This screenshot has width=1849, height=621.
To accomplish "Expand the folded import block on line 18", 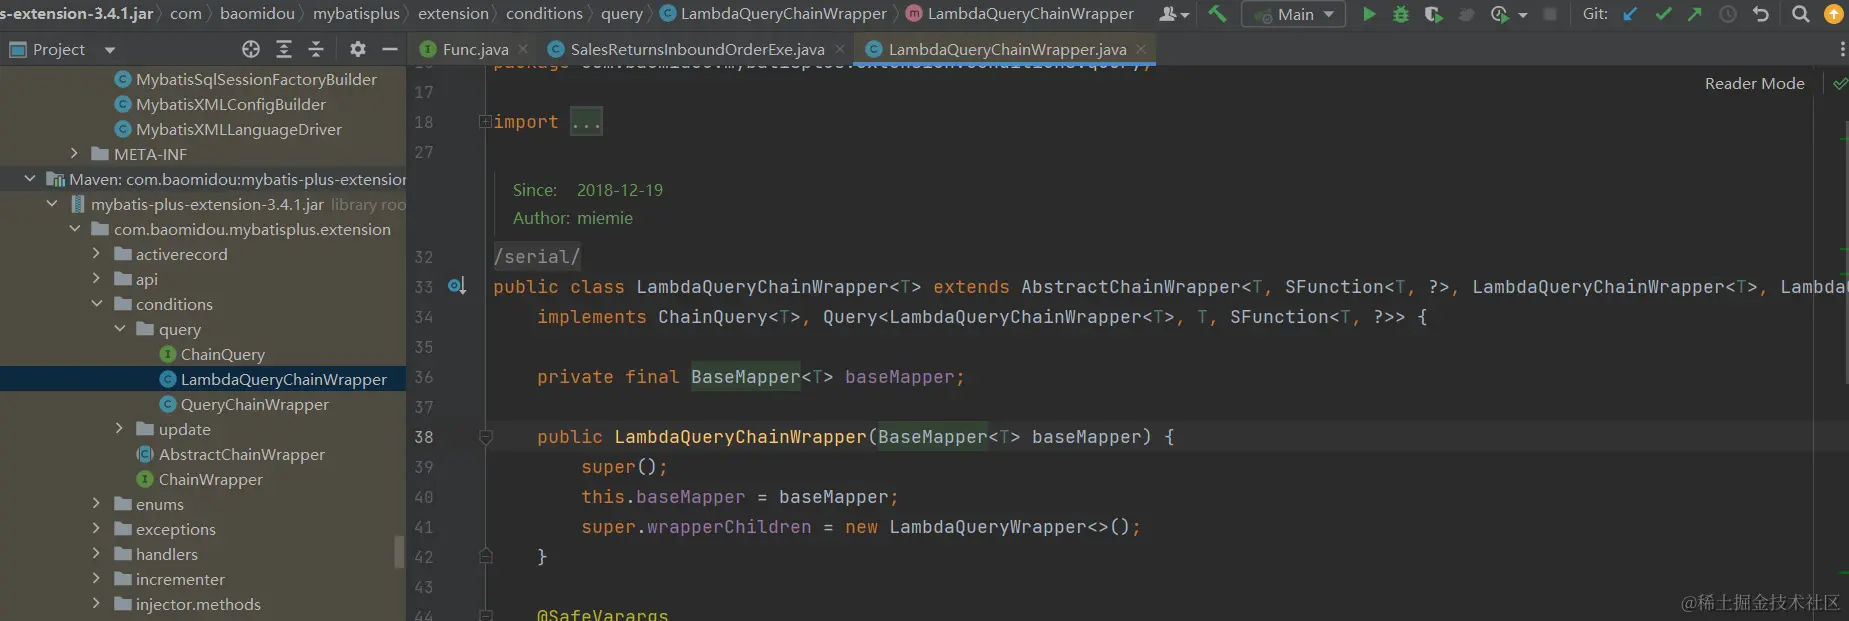I will coord(485,122).
